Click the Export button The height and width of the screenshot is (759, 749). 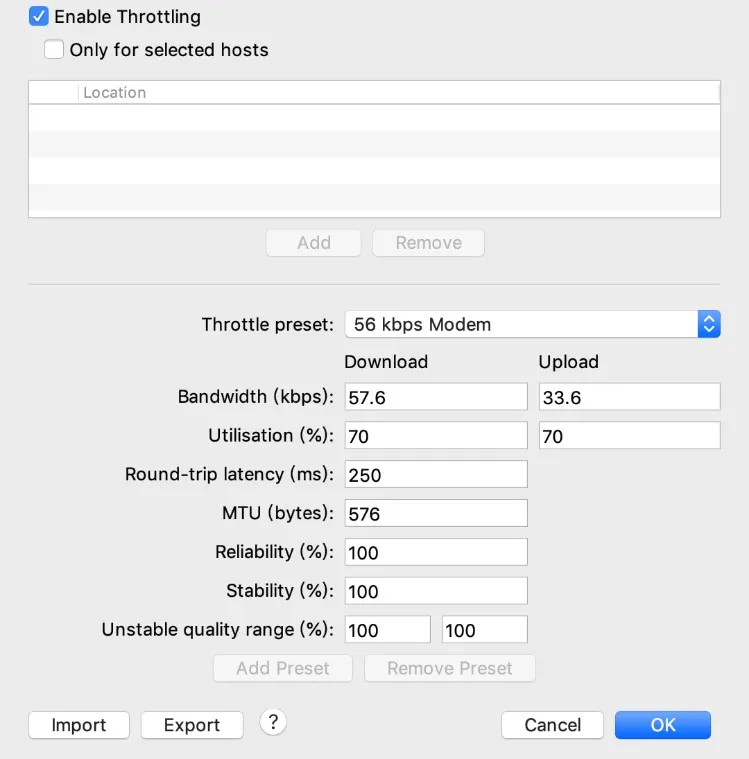(x=192, y=725)
